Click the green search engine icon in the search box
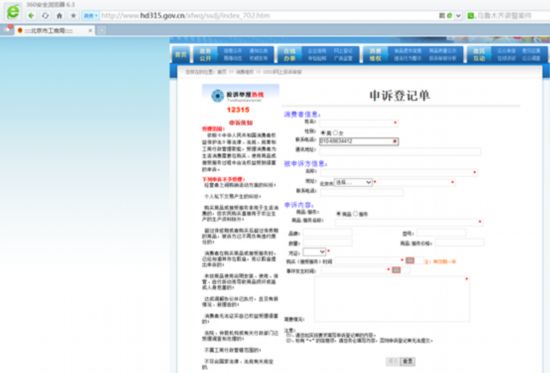The image size is (550, 373). click(471, 15)
